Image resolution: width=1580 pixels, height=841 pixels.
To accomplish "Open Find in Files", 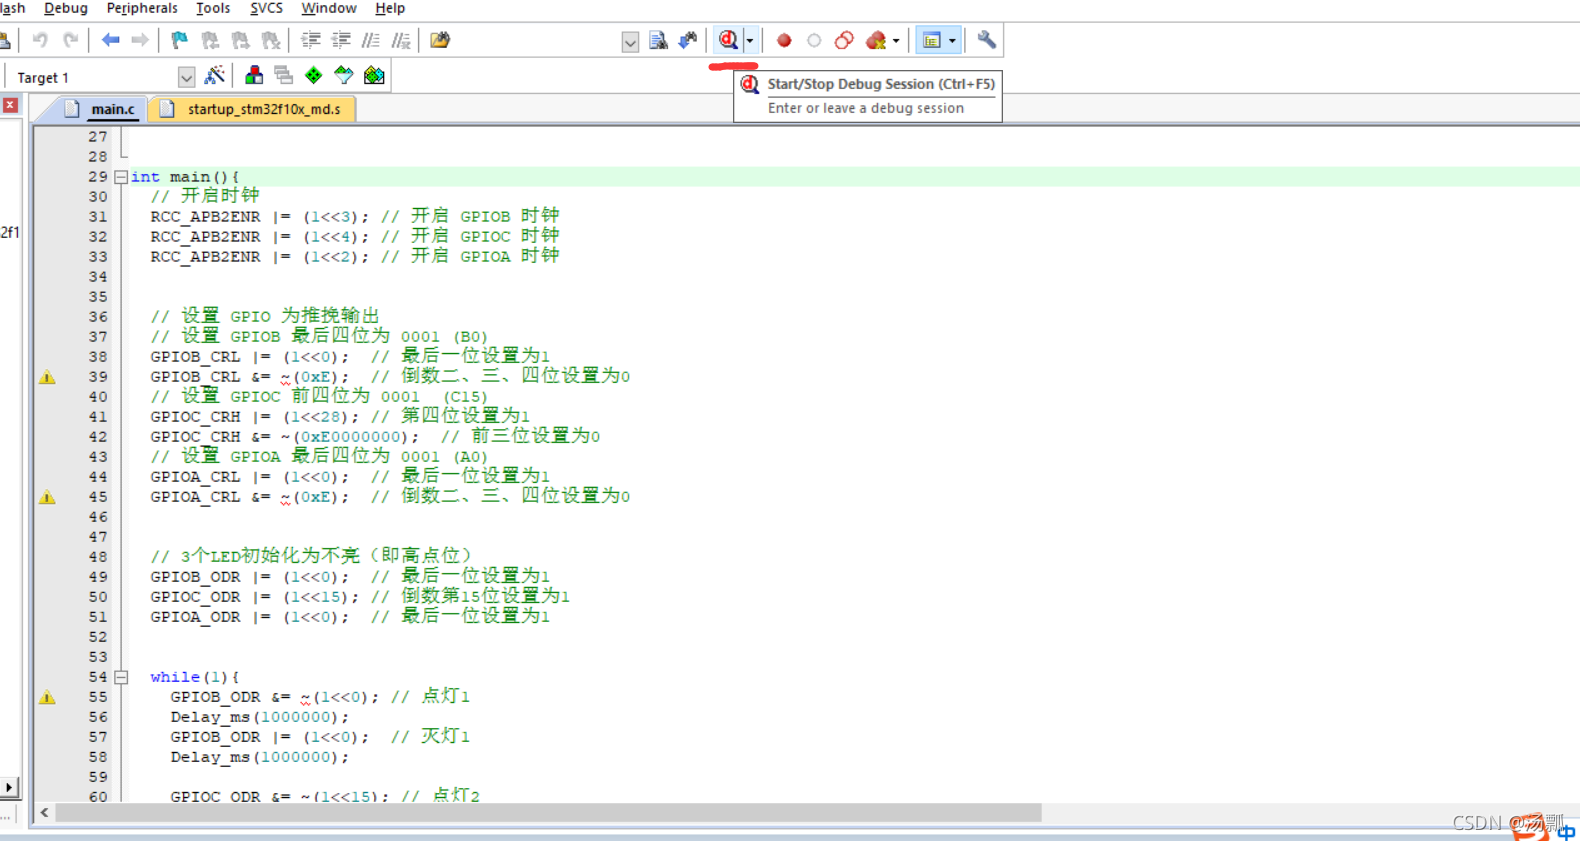I will click(440, 40).
